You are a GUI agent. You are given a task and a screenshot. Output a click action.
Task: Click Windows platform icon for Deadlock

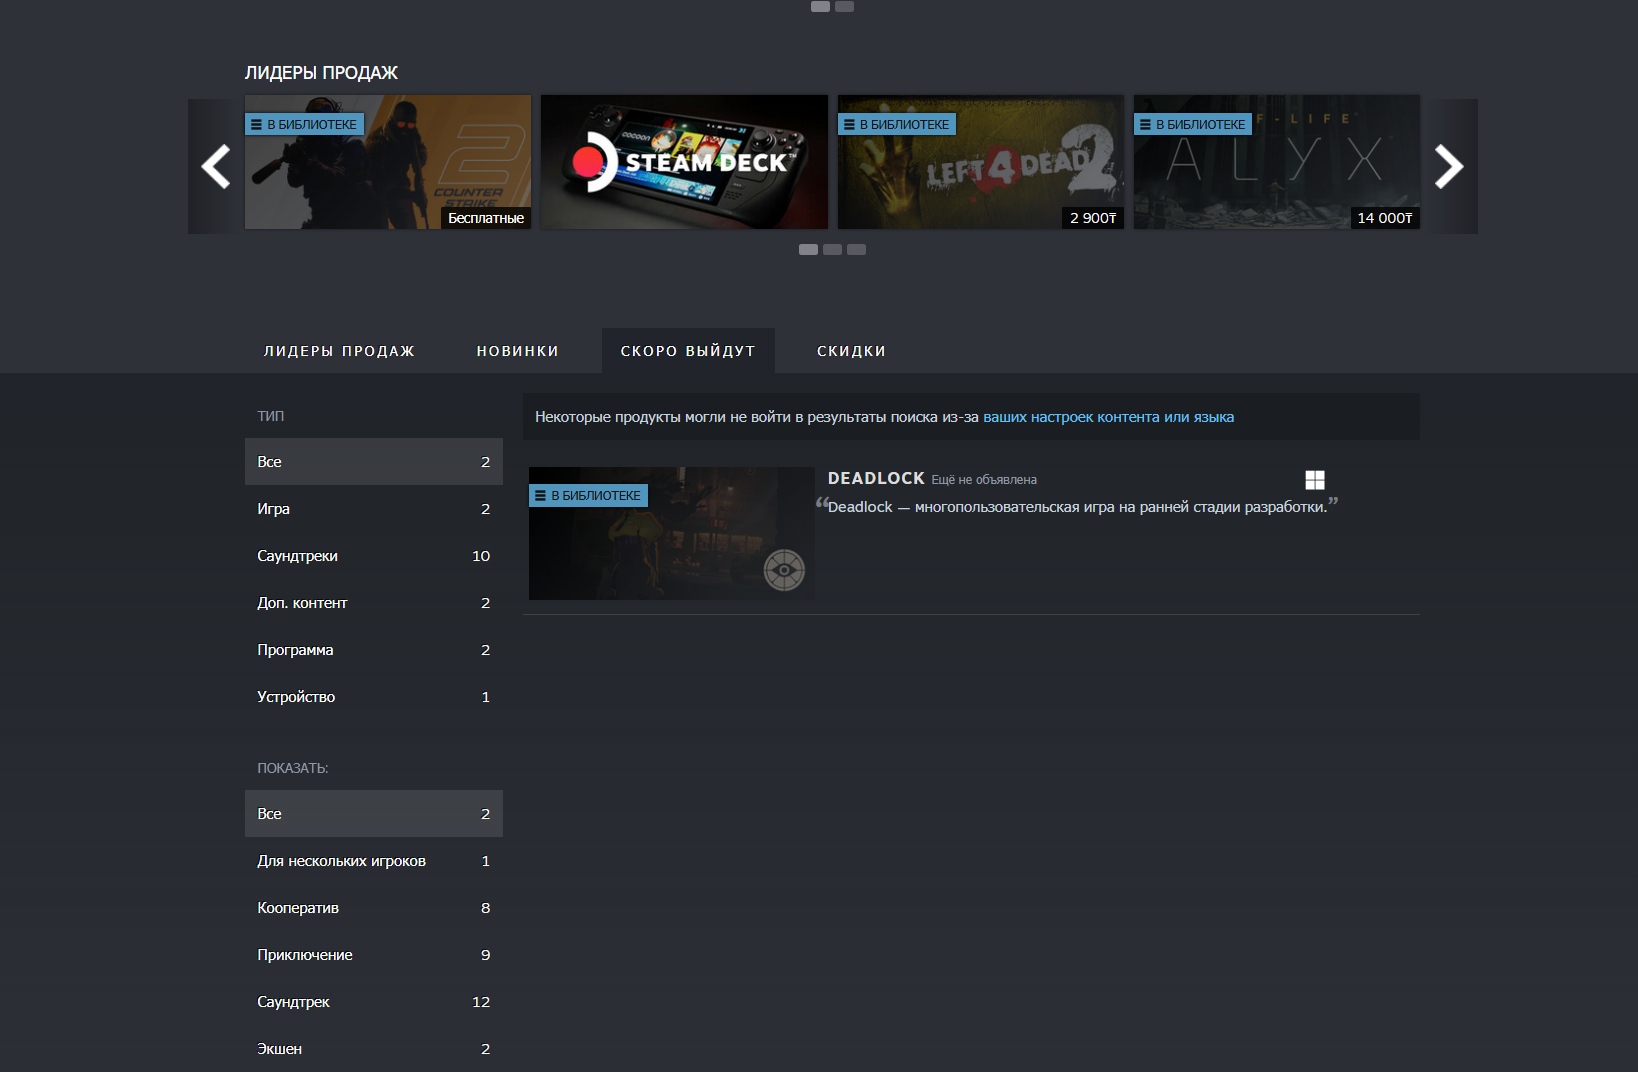pyautogui.click(x=1315, y=480)
